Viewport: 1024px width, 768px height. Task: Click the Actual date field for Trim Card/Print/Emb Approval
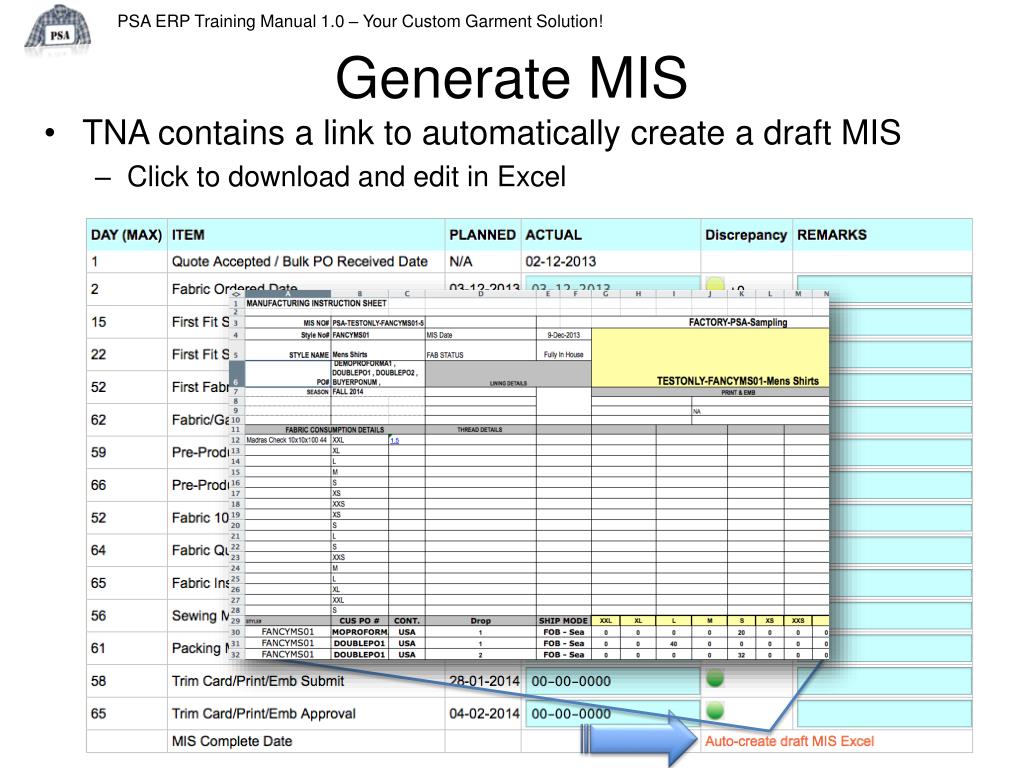613,714
